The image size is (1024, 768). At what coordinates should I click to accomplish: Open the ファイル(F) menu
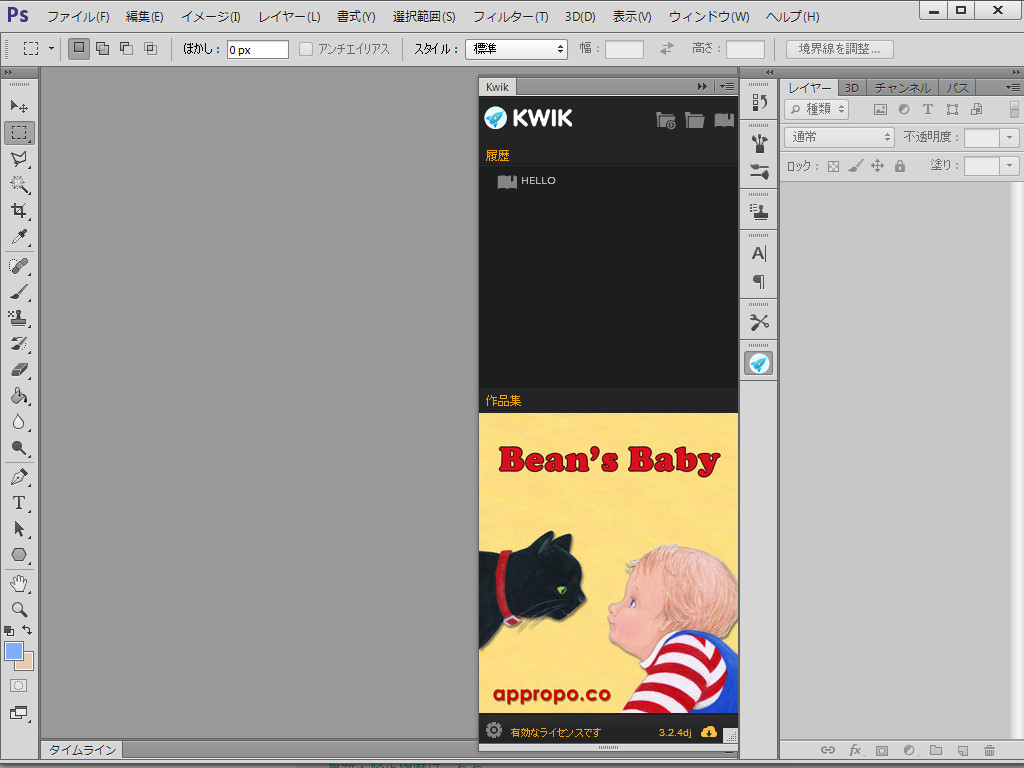(78, 17)
